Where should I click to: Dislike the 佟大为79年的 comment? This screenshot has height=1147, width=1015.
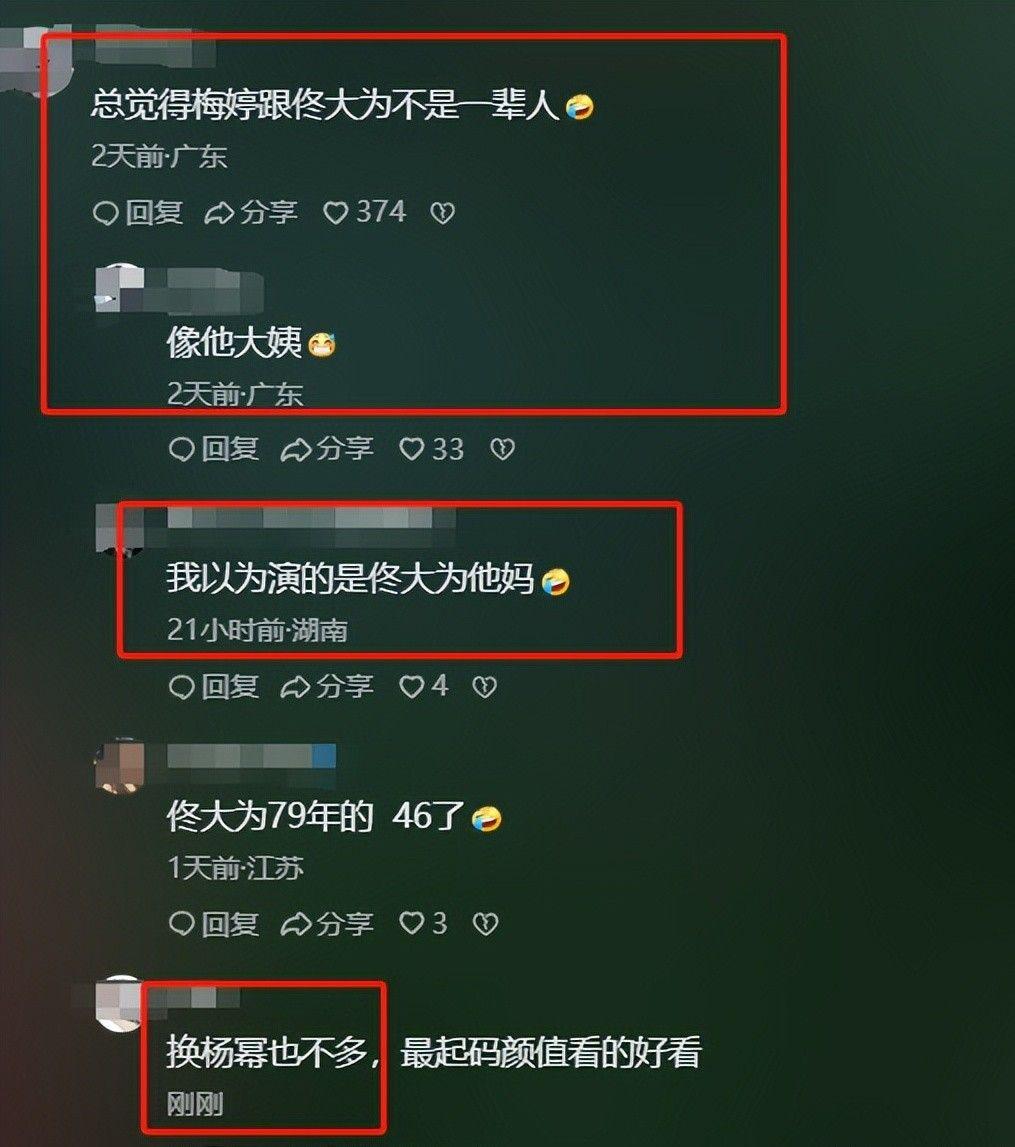click(486, 924)
